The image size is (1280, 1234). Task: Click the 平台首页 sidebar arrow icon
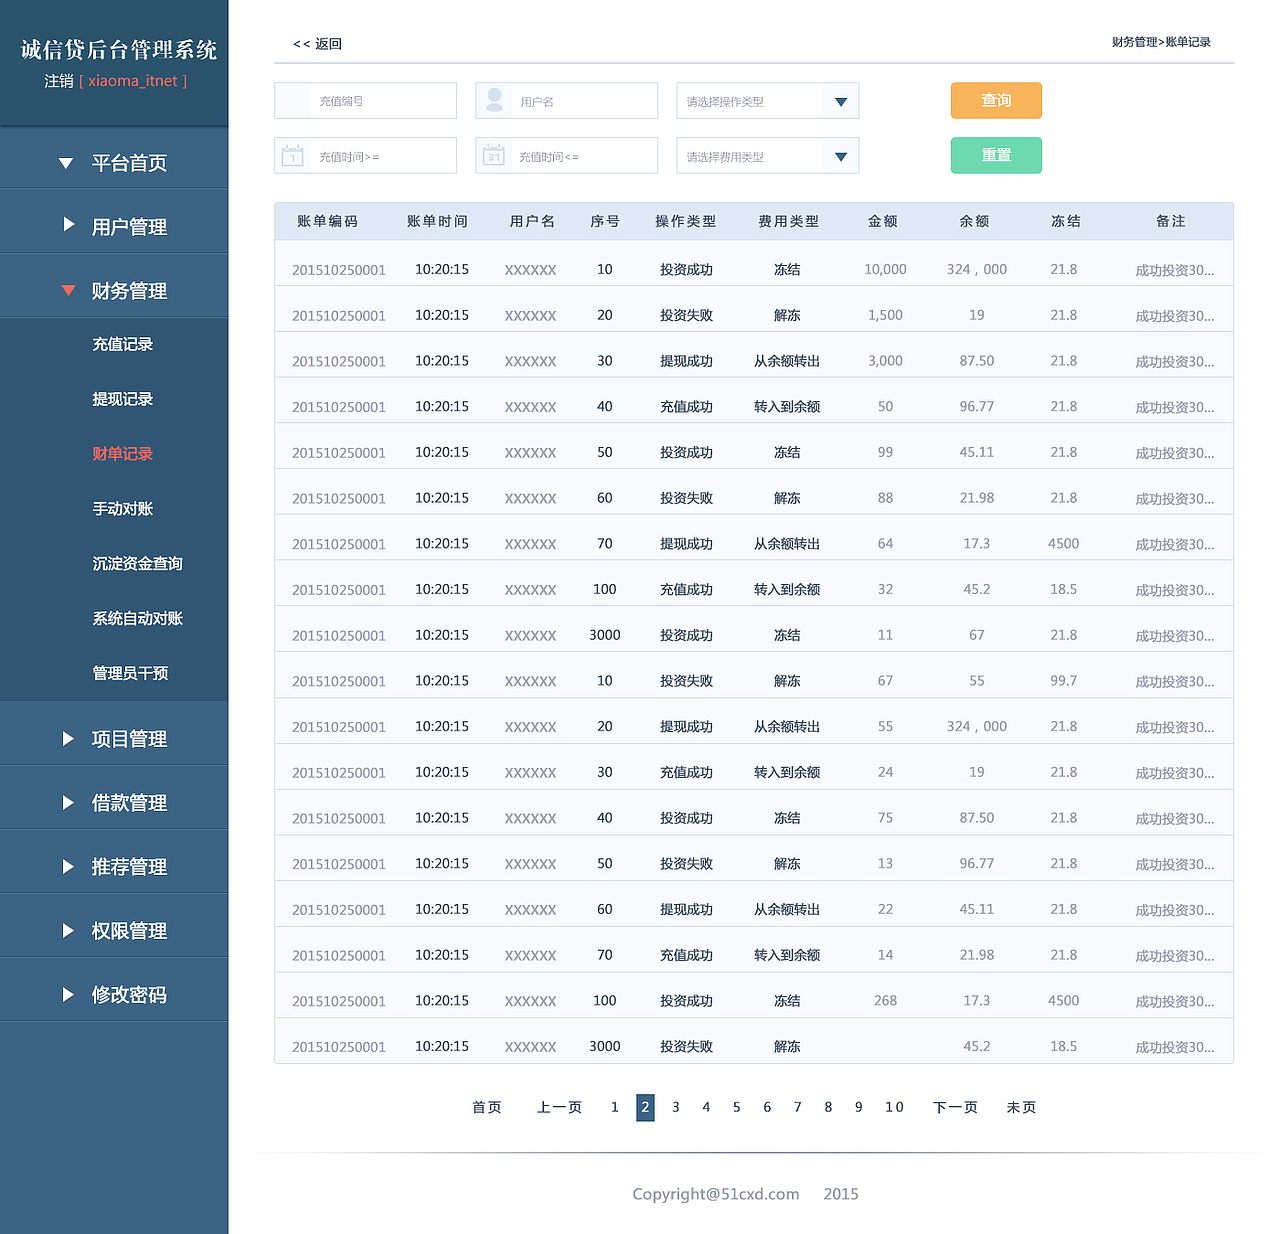[x=65, y=163]
